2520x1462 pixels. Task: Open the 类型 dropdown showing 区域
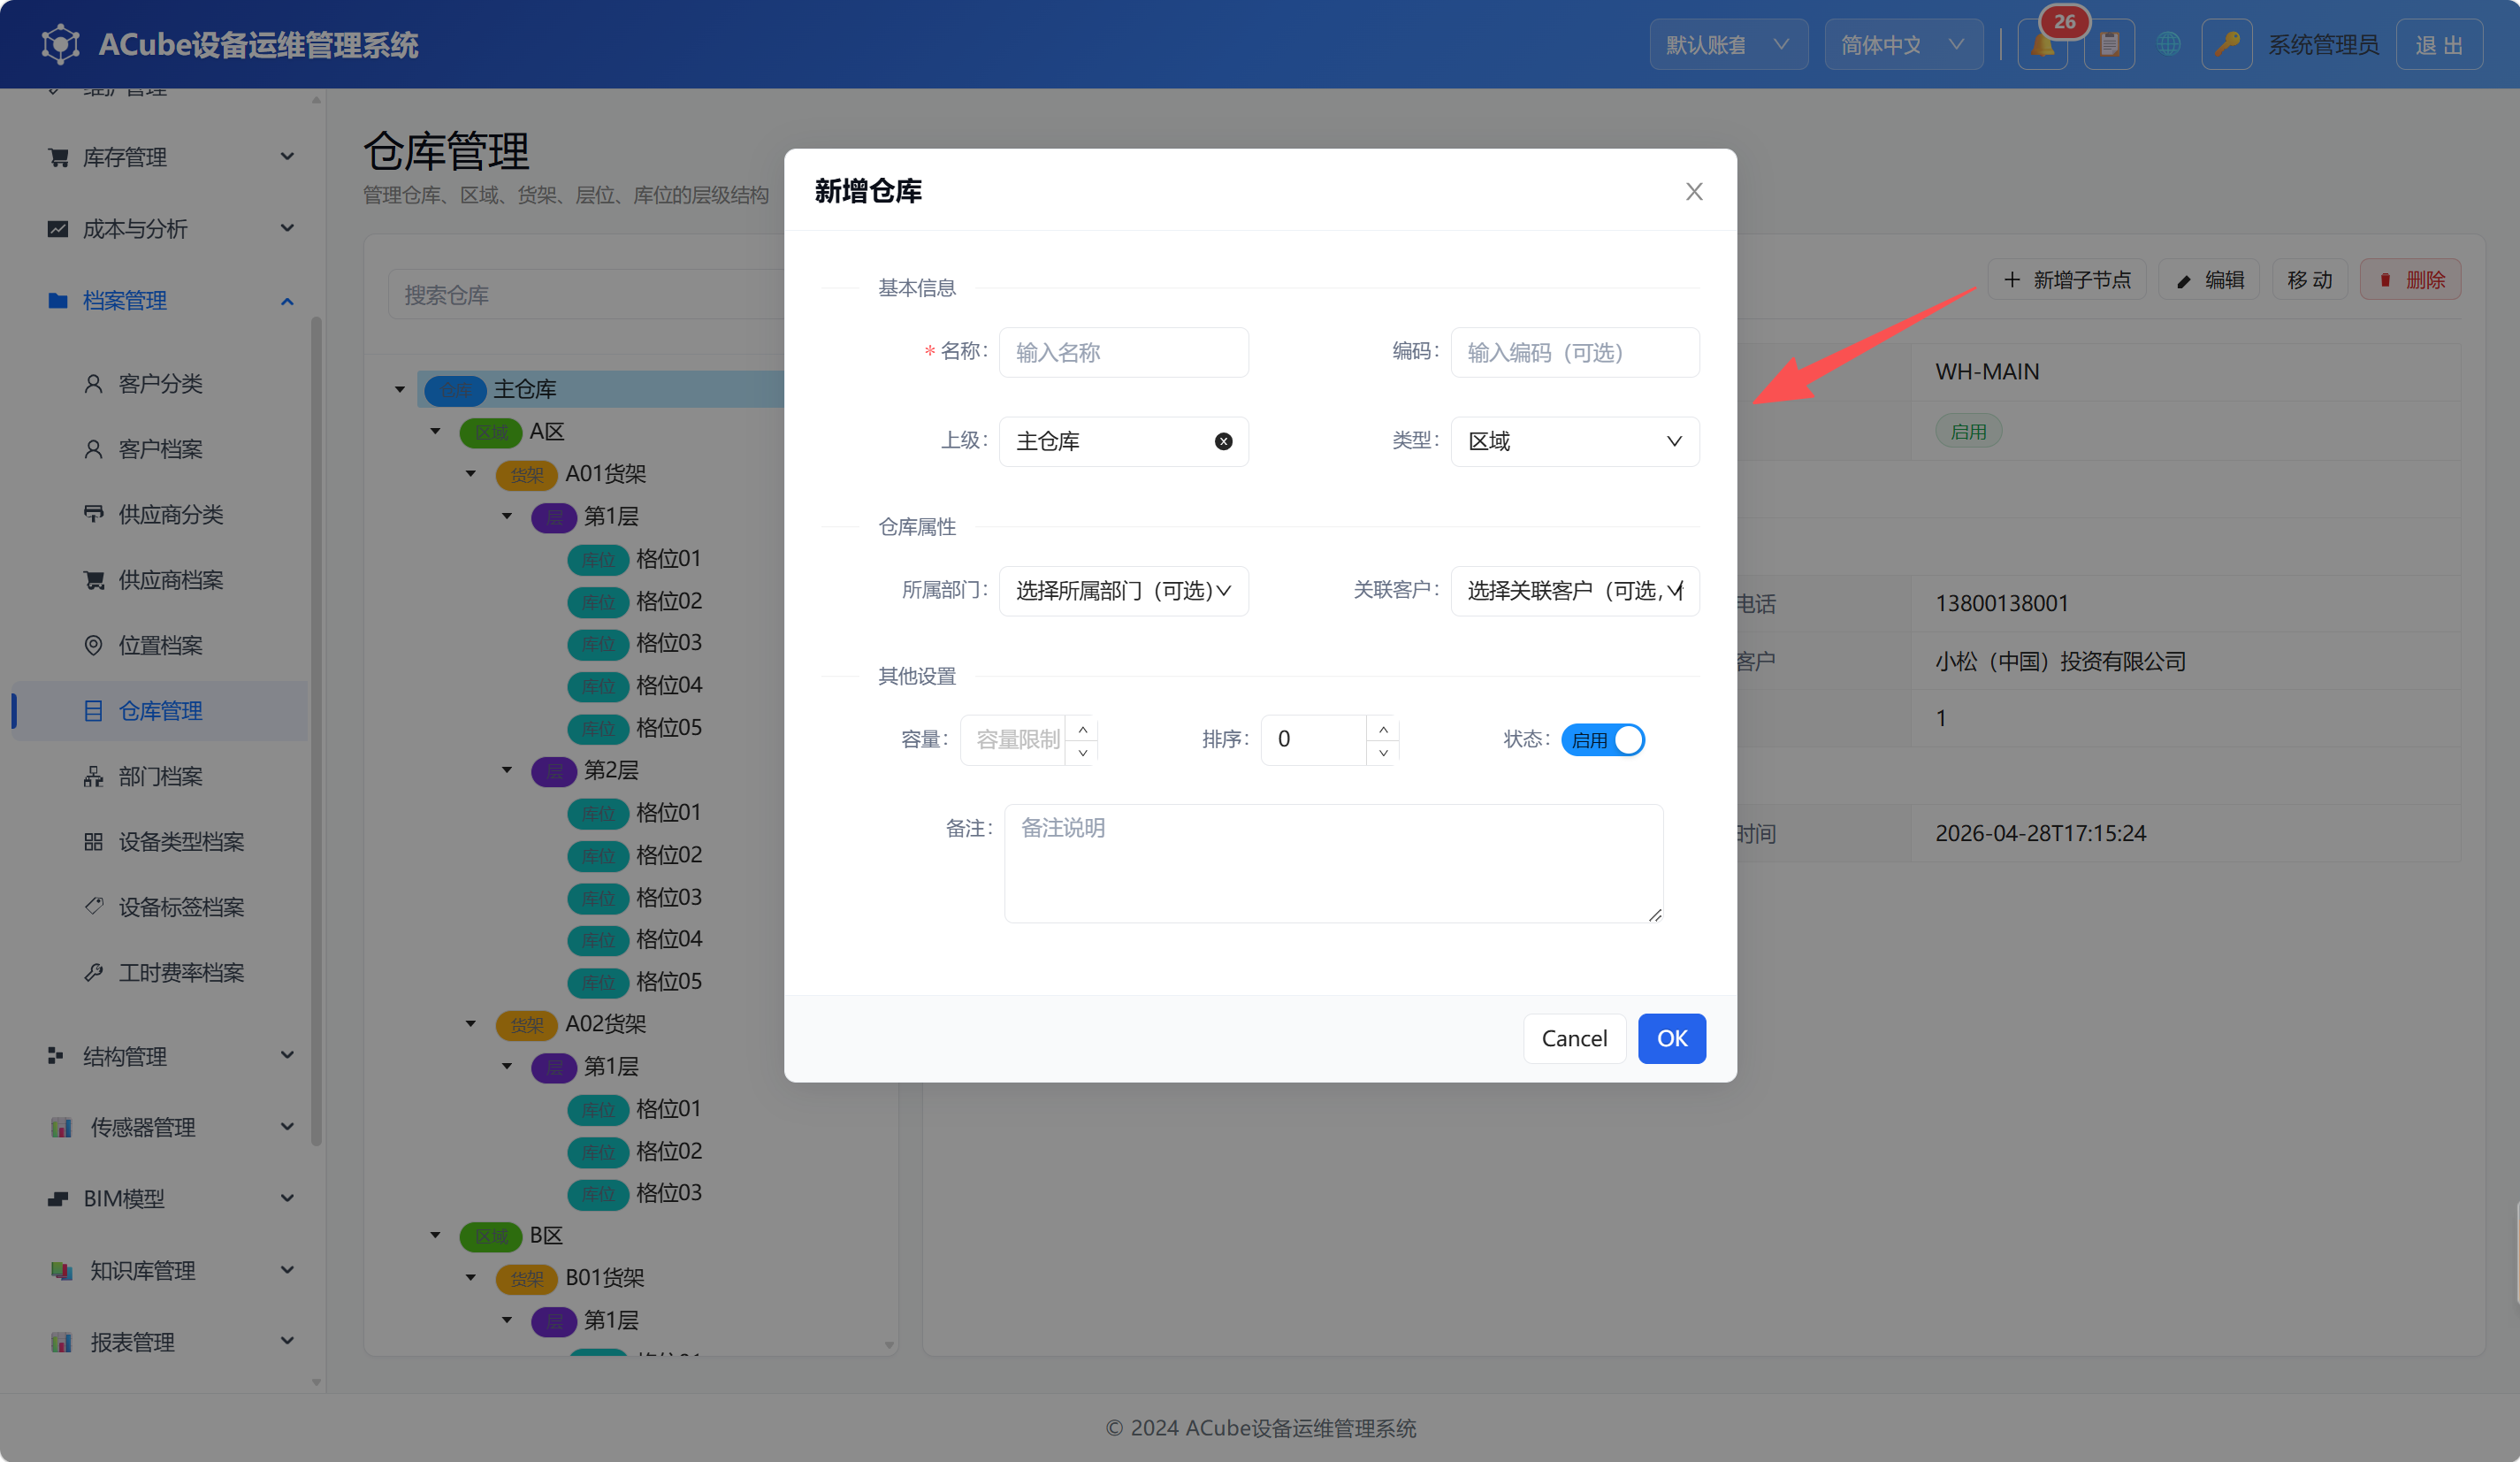tap(1574, 441)
